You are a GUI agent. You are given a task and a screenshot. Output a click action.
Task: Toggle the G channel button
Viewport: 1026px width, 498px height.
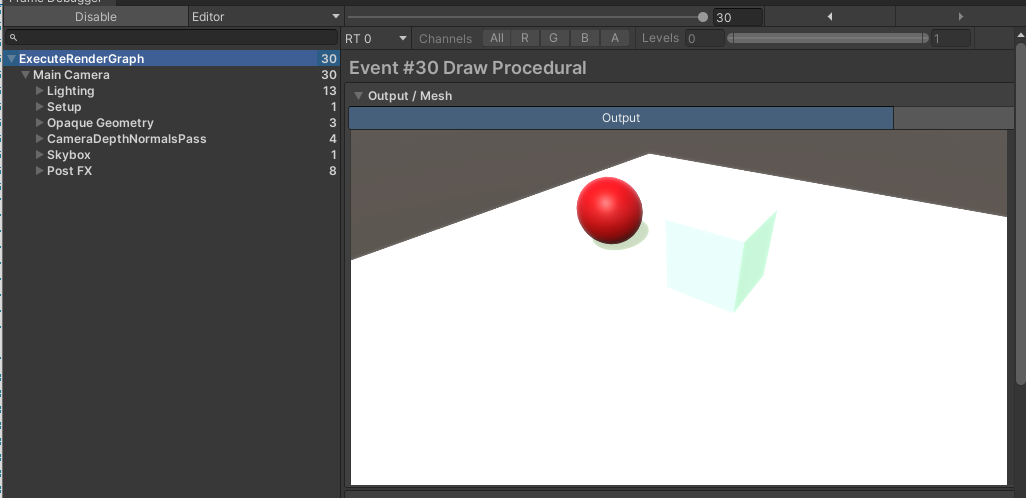(x=554, y=38)
